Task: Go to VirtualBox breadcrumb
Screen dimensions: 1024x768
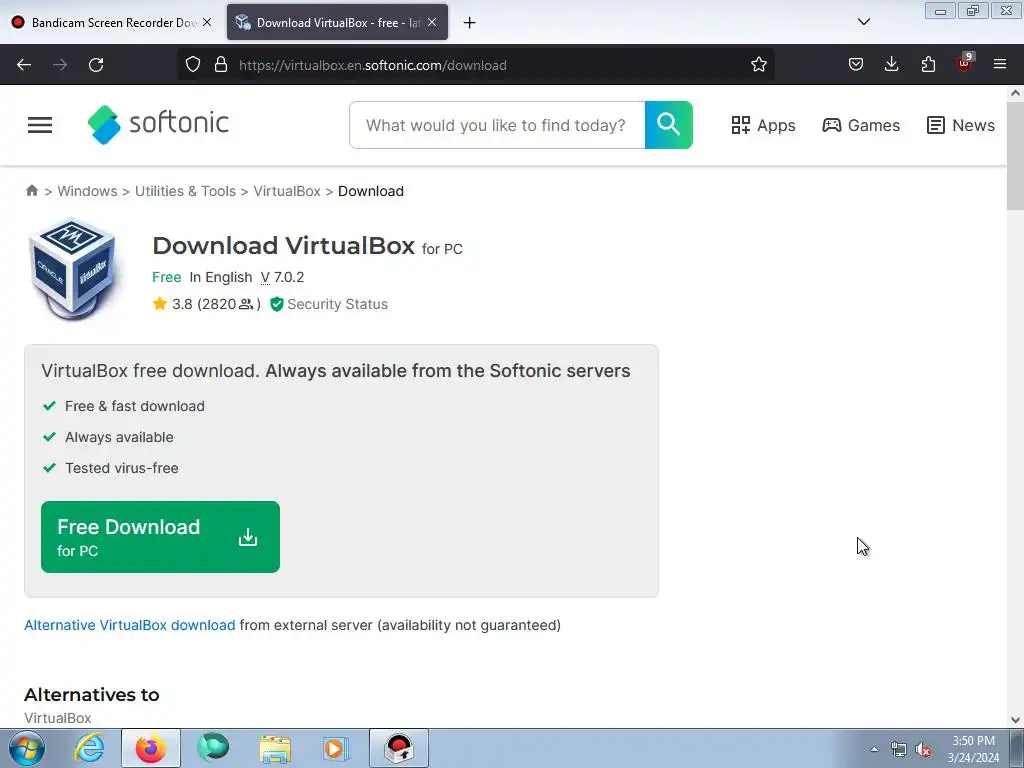Action: pyautogui.click(x=287, y=191)
